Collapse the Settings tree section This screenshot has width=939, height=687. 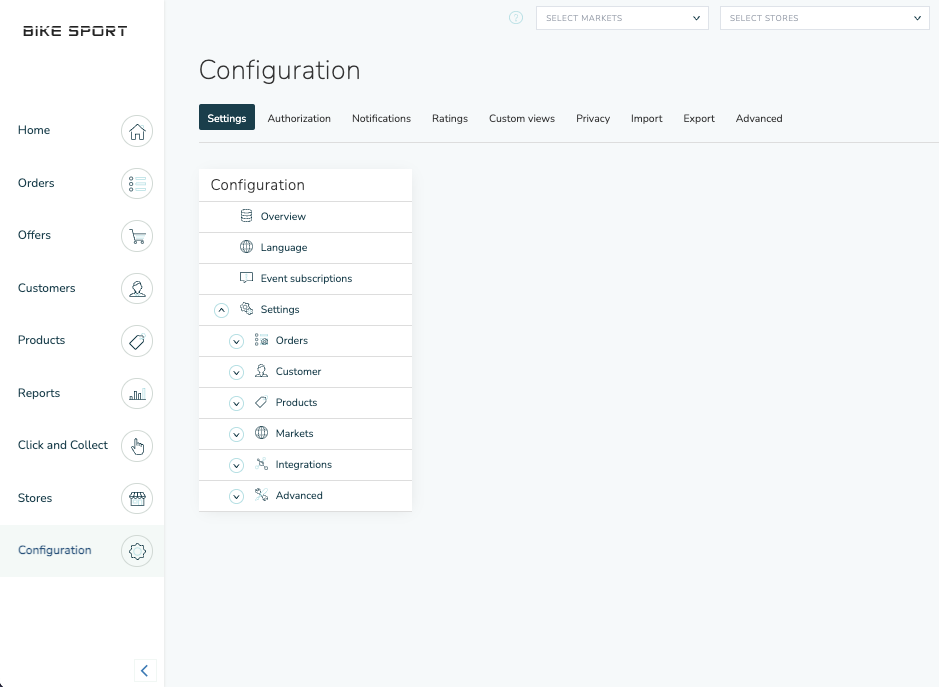[222, 310]
